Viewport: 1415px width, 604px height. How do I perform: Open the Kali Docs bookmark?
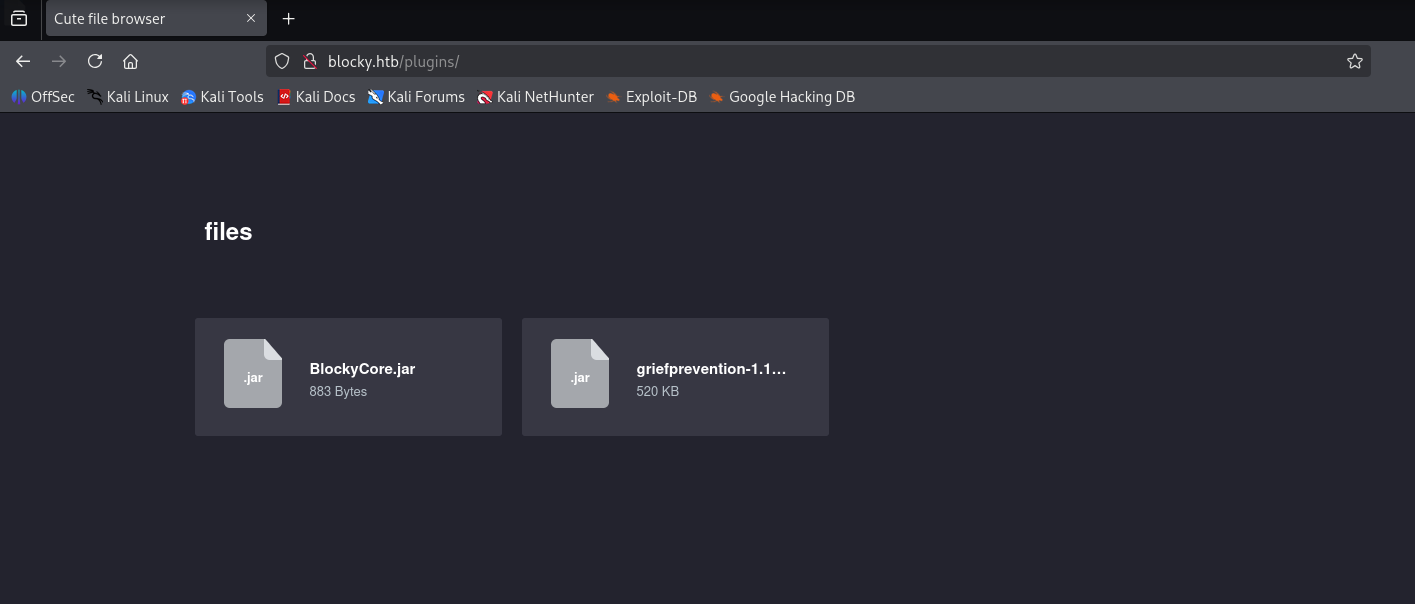[316, 97]
